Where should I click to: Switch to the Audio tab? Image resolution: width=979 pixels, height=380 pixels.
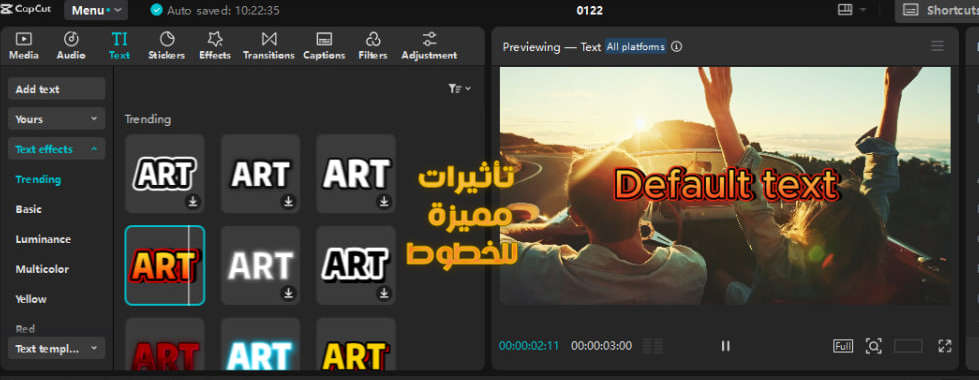click(71, 46)
